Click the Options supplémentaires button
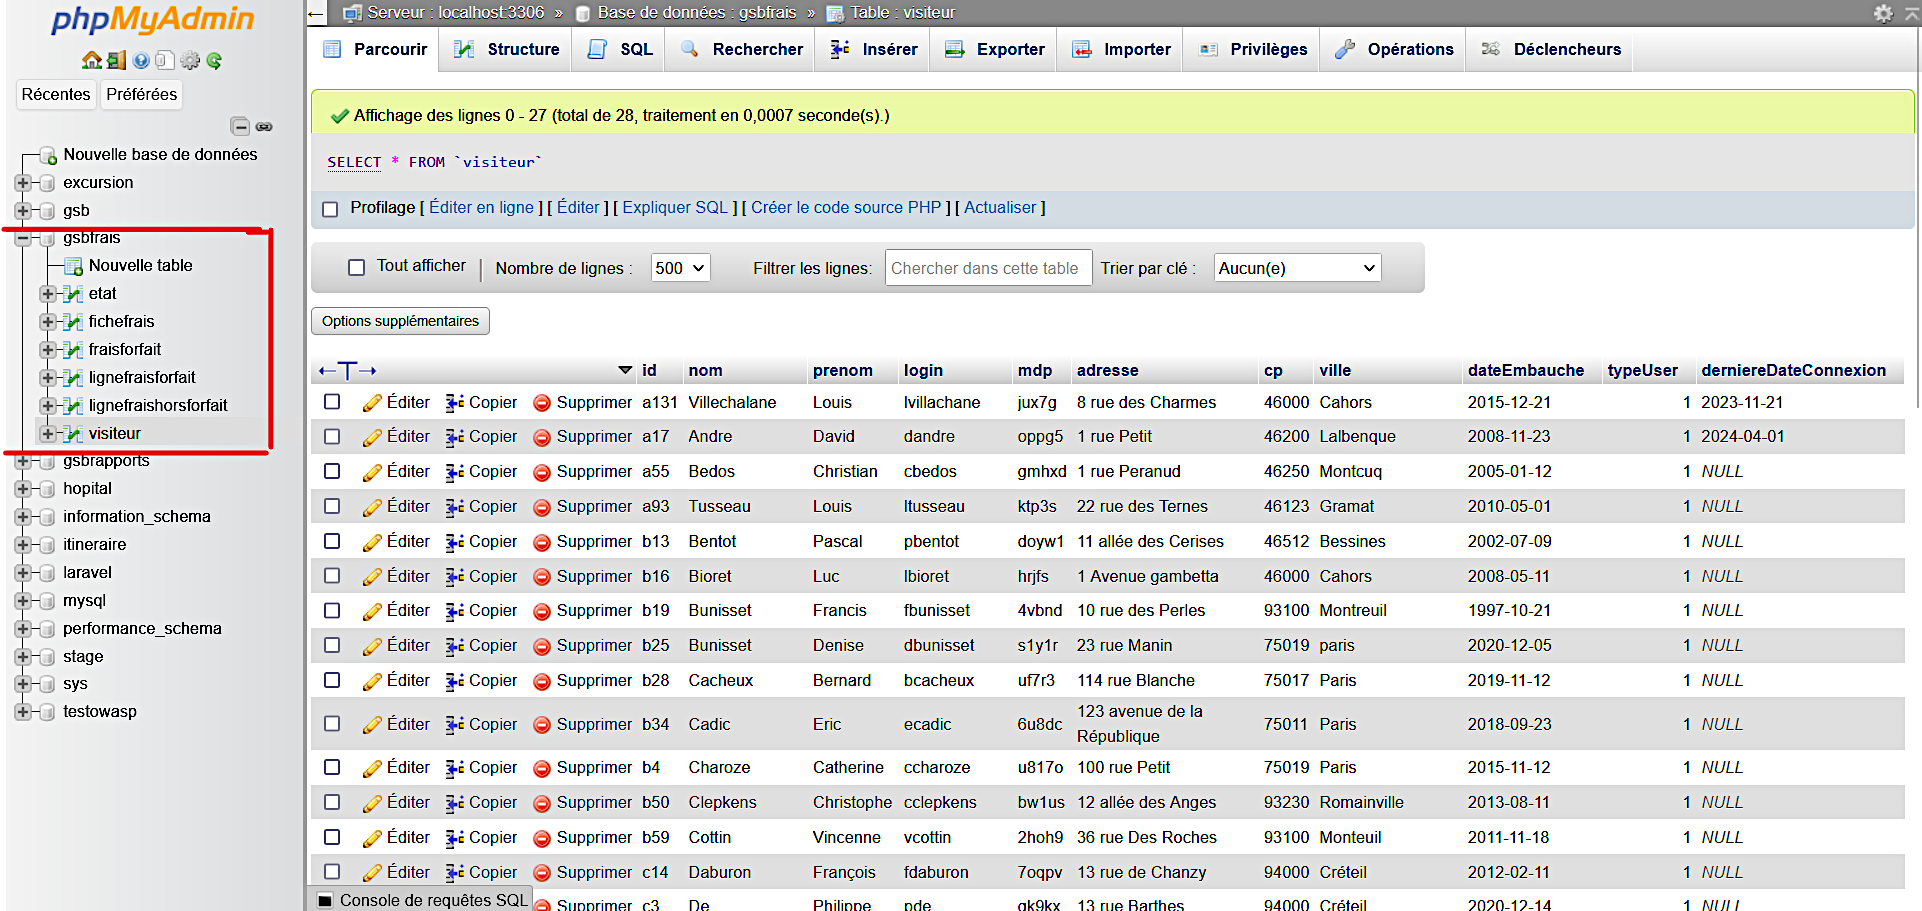The width and height of the screenshot is (1922, 911). (400, 321)
